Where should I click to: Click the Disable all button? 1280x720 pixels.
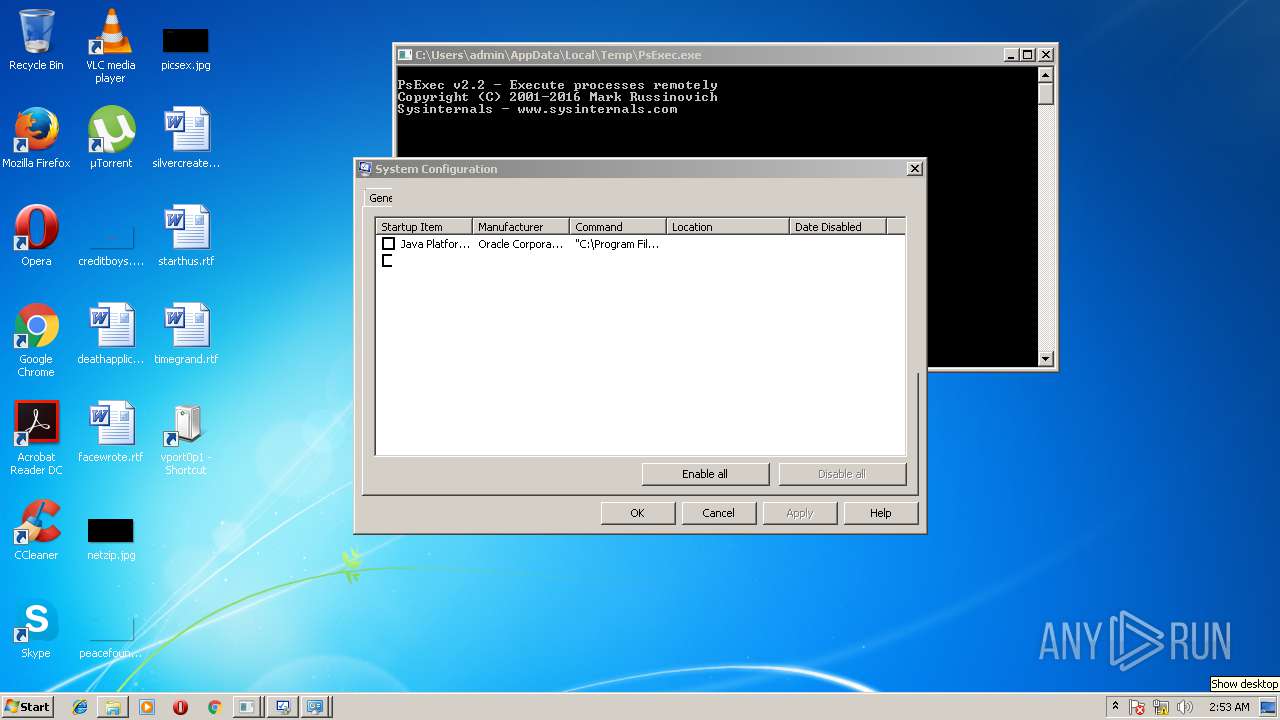coord(842,474)
